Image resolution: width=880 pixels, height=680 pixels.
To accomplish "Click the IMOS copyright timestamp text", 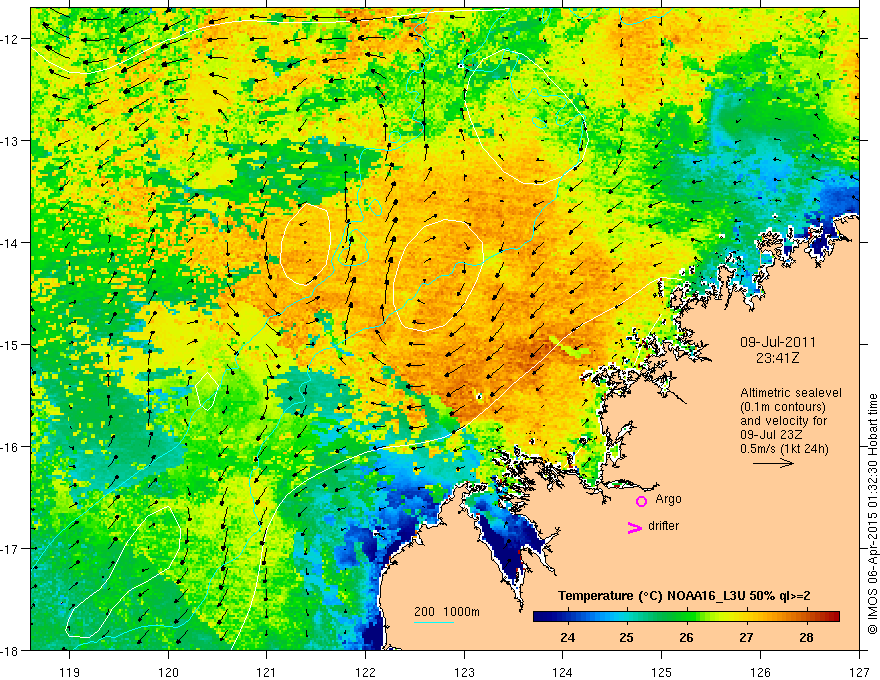I will pos(872,514).
